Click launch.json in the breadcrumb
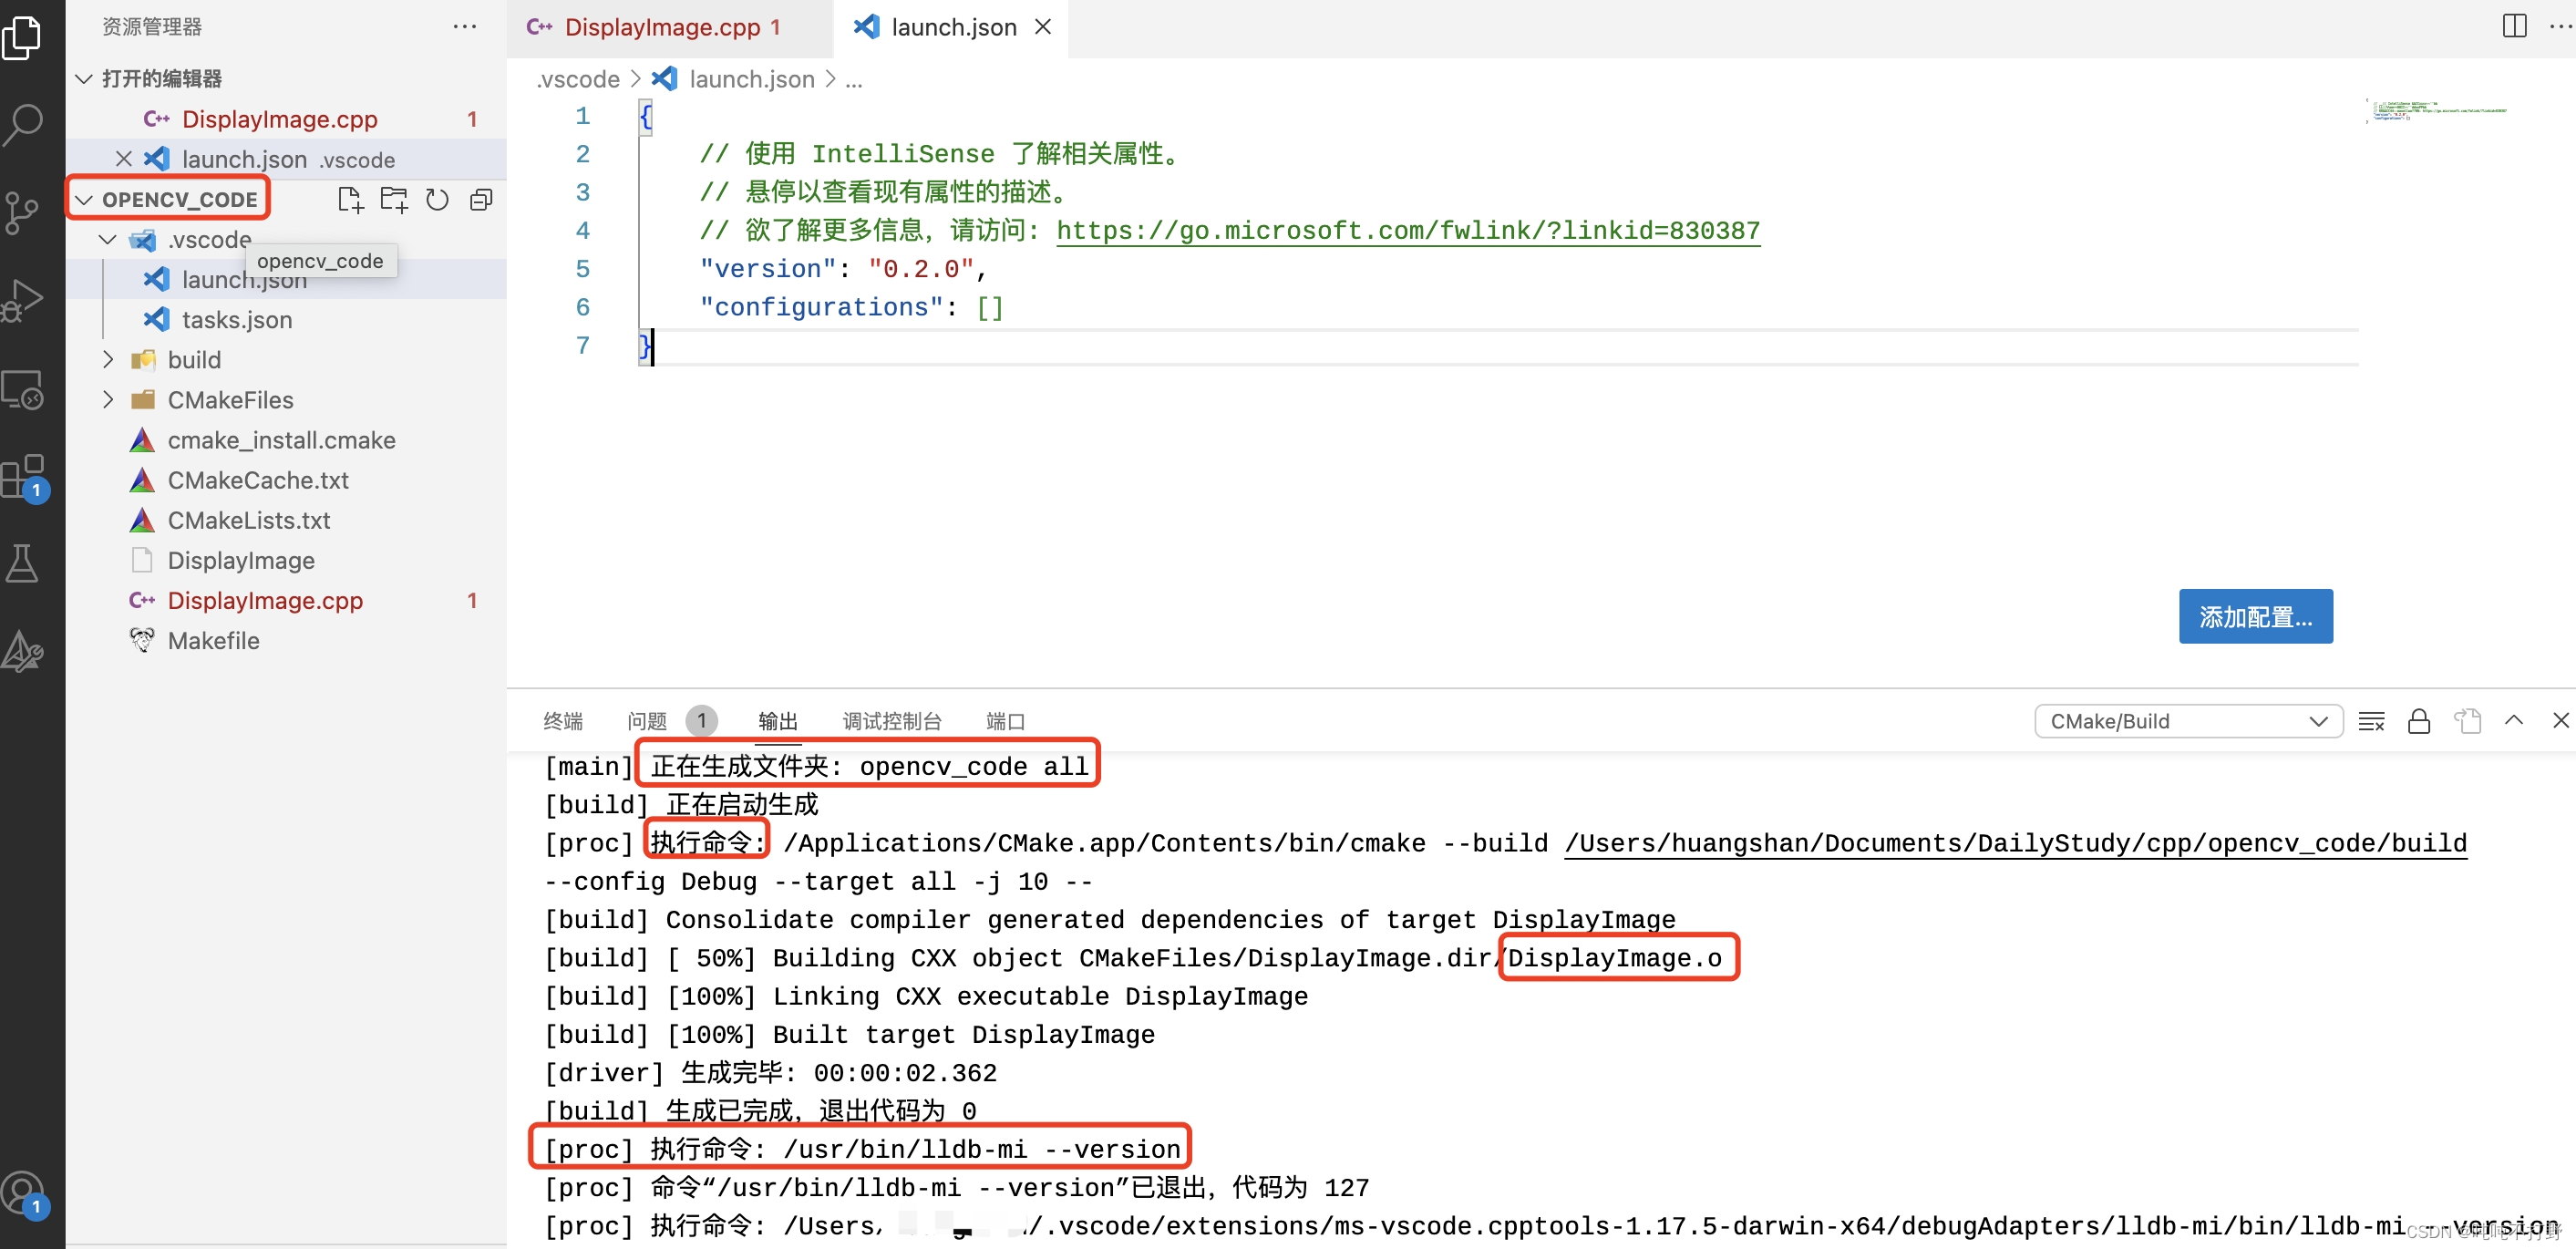This screenshot has height=1249, width=2576. (751, 79)
